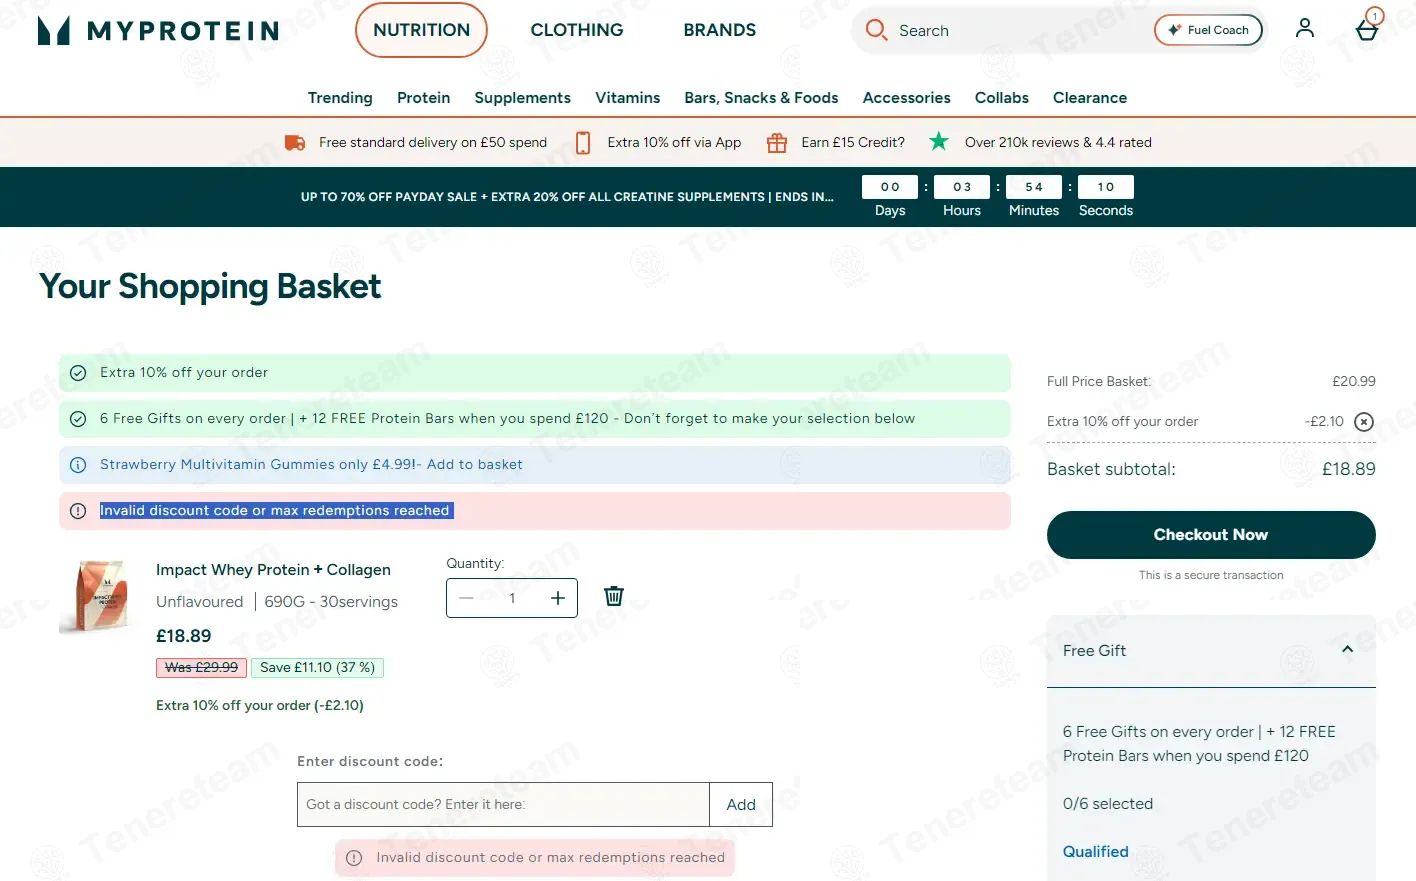Click the search magnifier icon
Viewport: 1416px width, 881px height.
click(876, 30)
